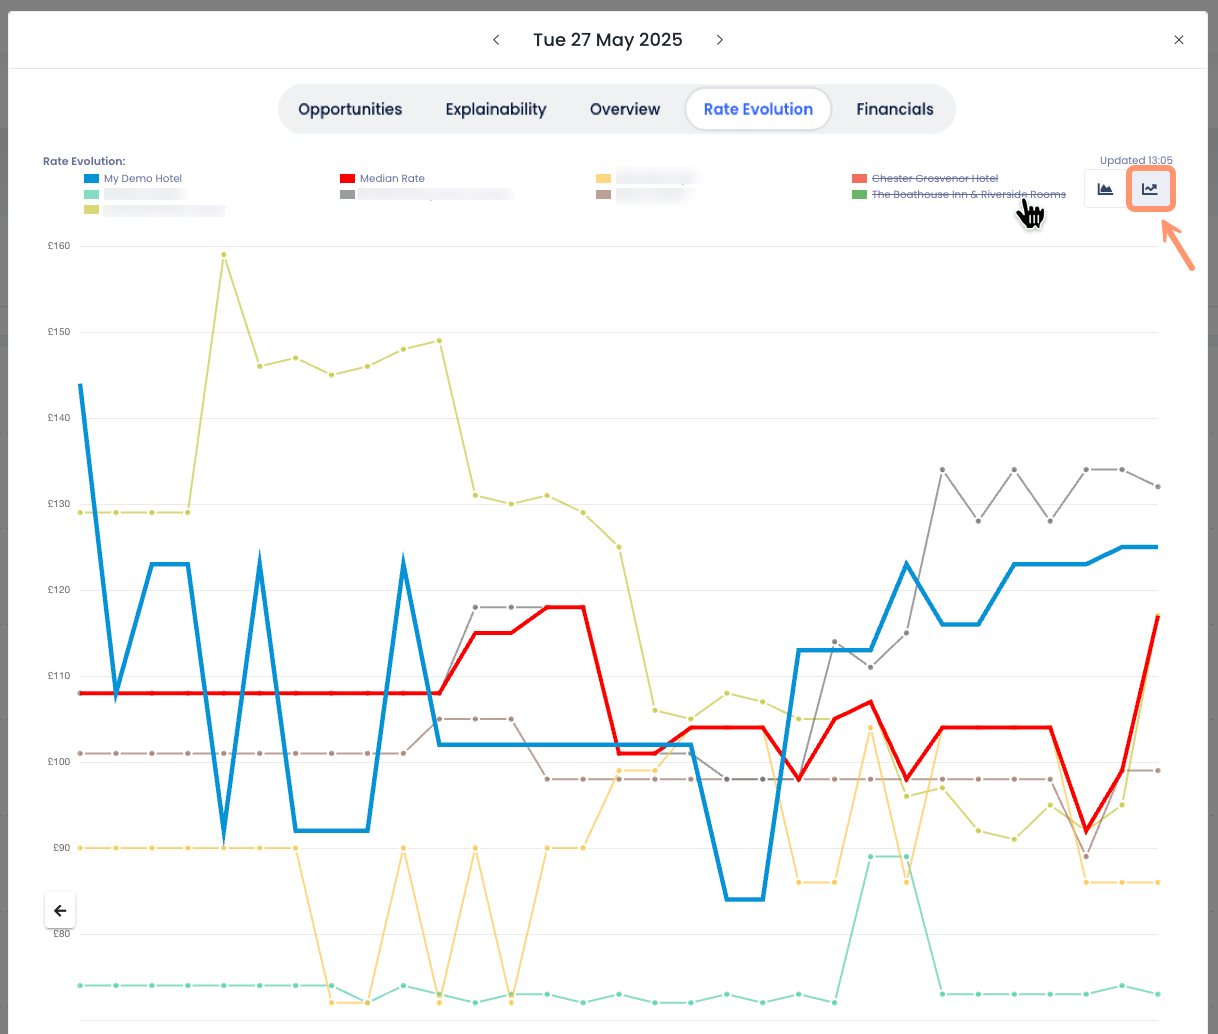Image resolution: width=1218 pixels, height=1034 pixels.
Task: Toggle Median Rate legend label
Action: tap(392, 179)
